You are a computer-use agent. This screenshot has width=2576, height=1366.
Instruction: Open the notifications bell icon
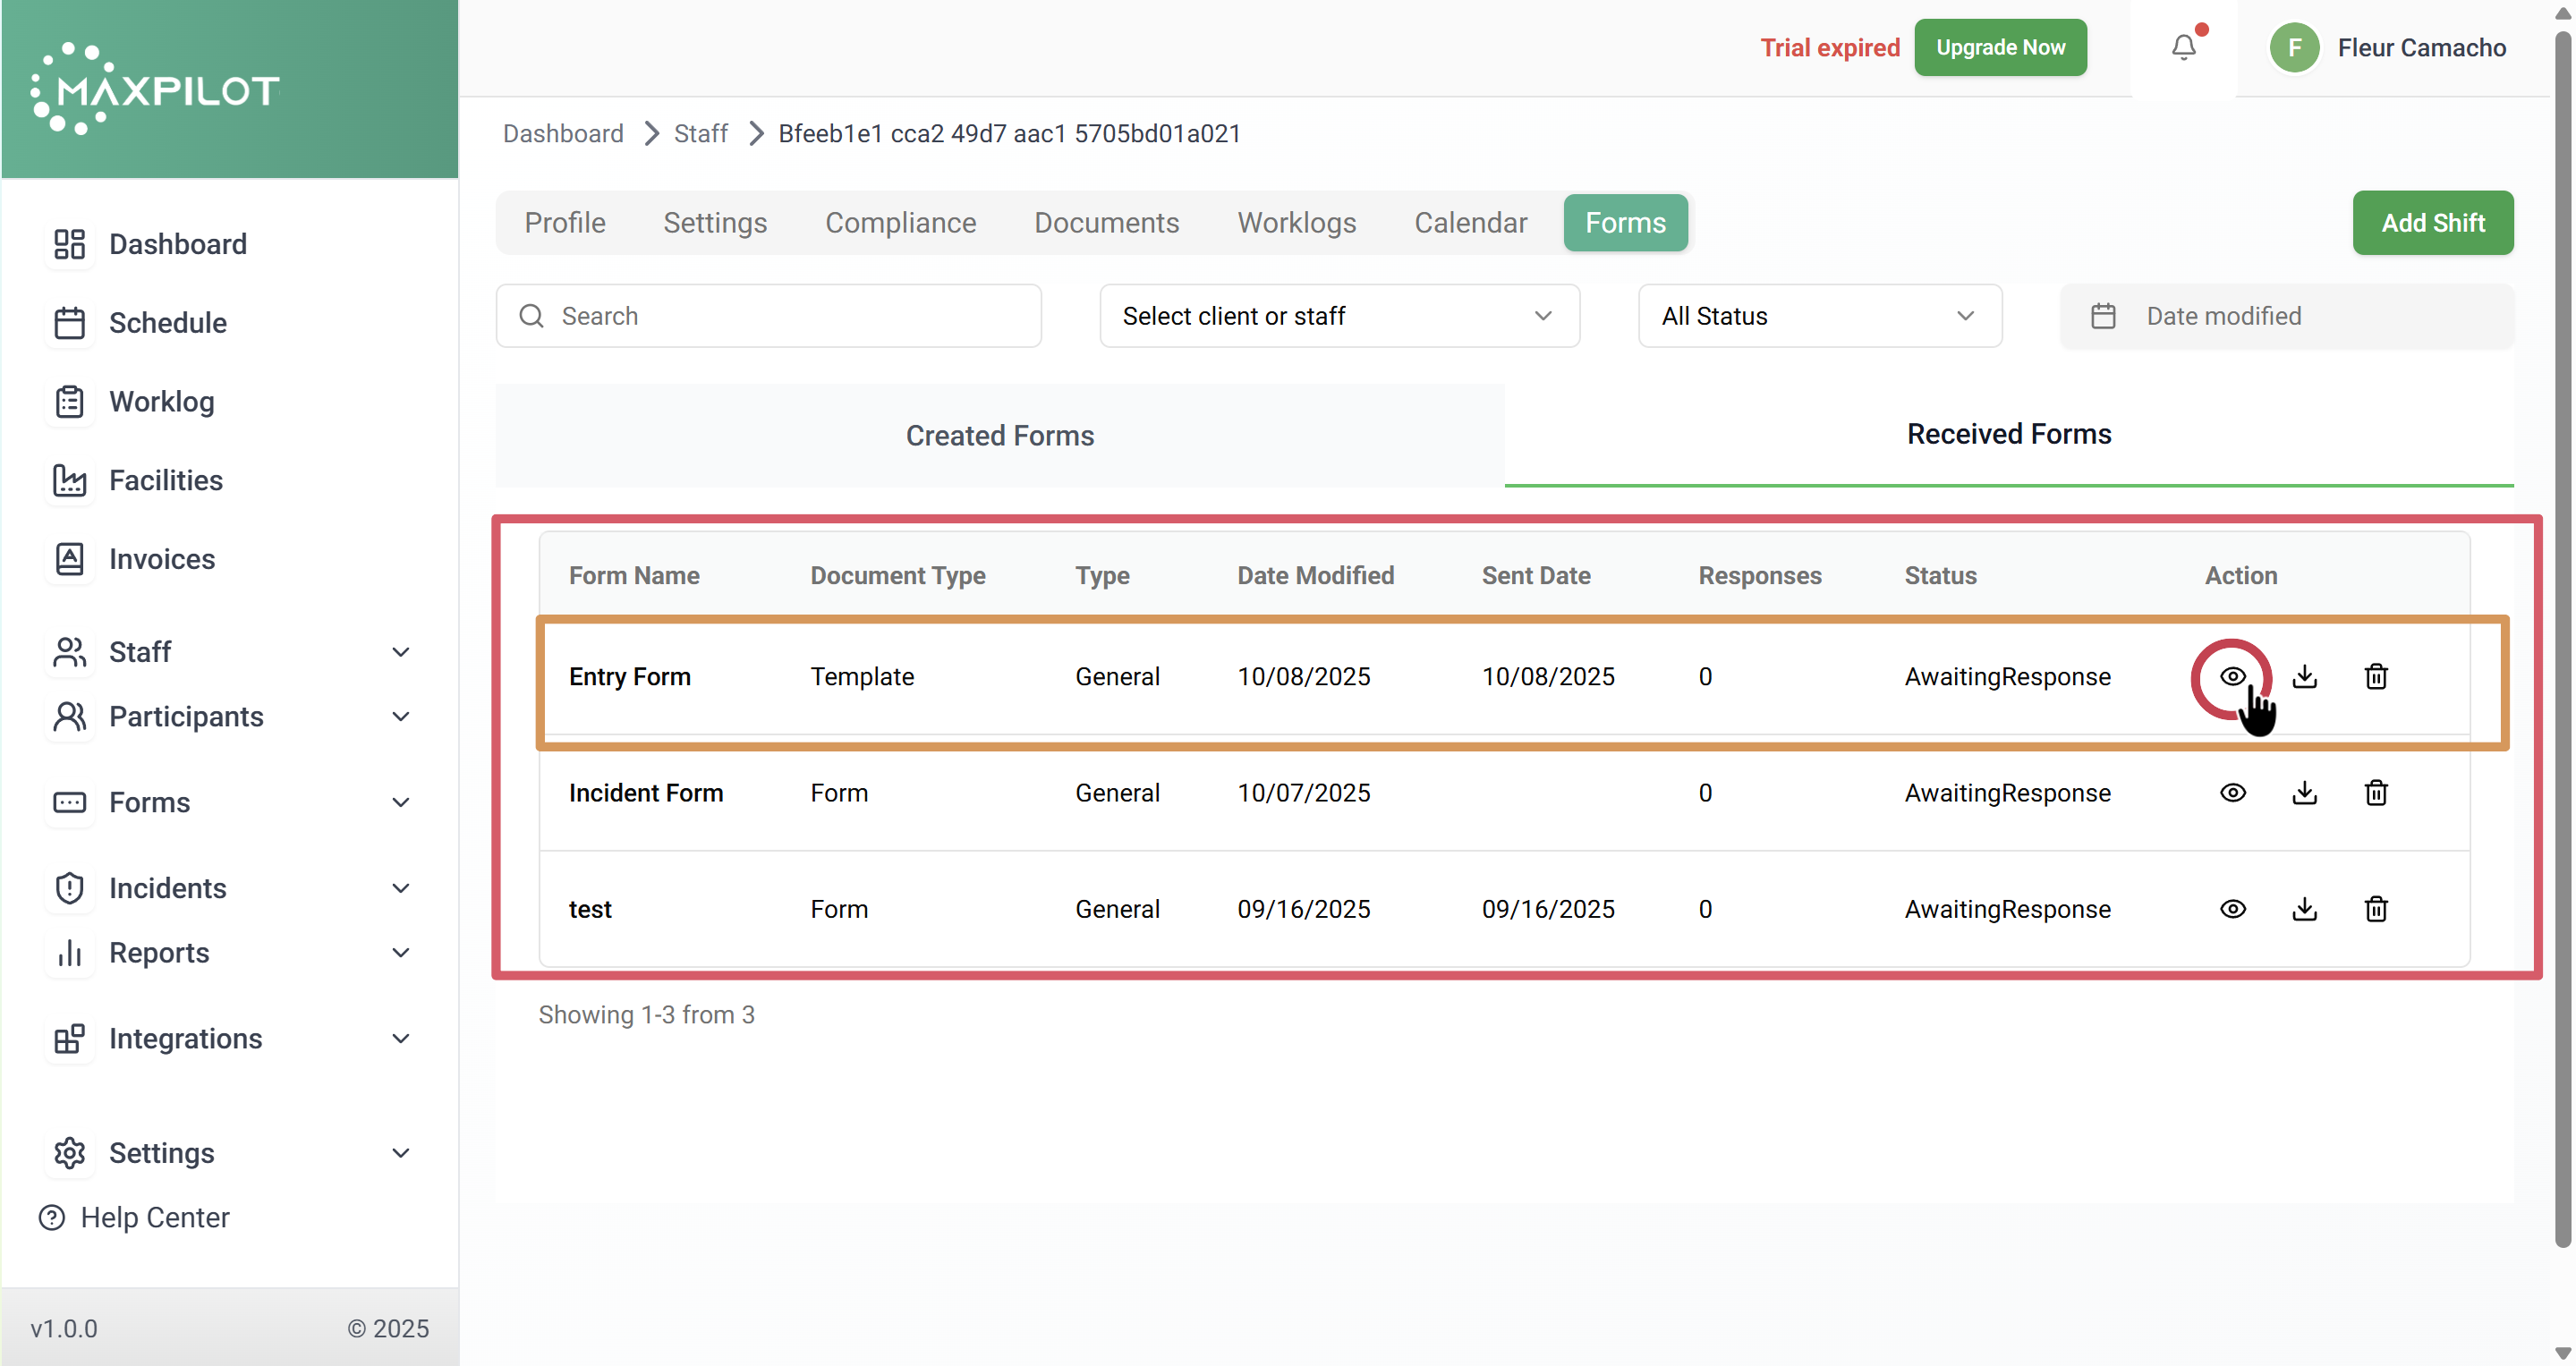click(2183, 47)
